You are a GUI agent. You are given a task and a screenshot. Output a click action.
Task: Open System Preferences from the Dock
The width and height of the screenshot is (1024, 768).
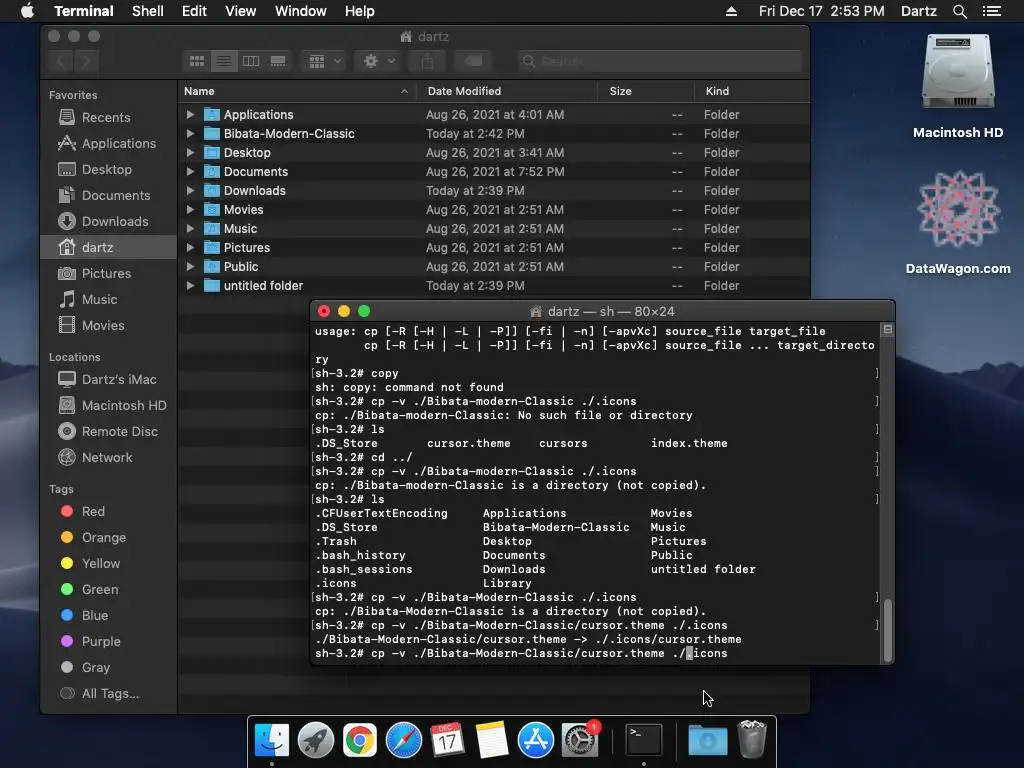580,741
